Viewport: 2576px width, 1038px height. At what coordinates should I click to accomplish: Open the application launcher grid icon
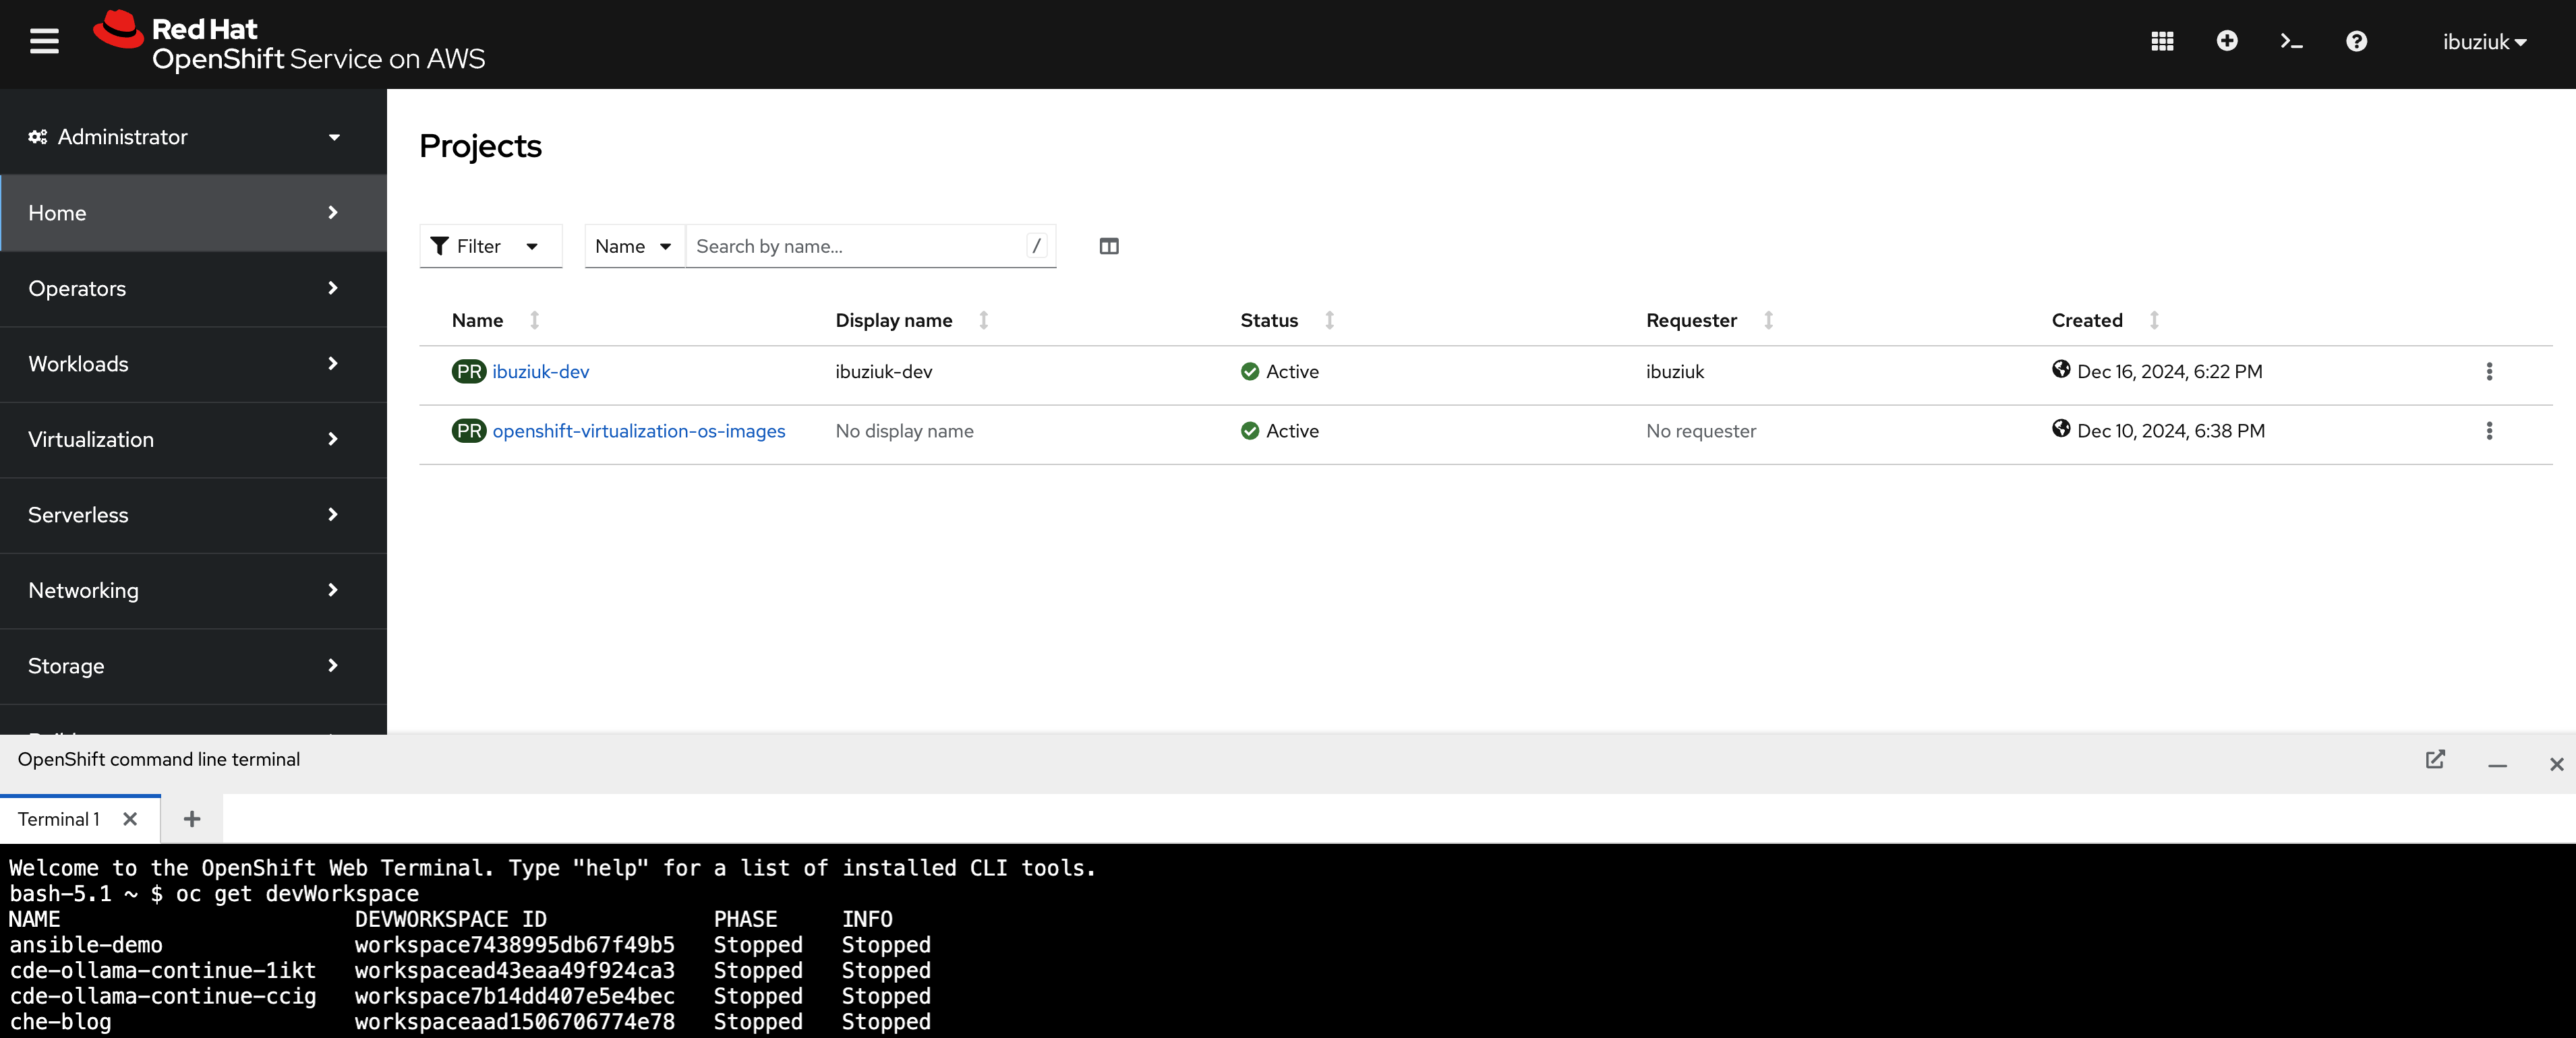click(2162, 41)
